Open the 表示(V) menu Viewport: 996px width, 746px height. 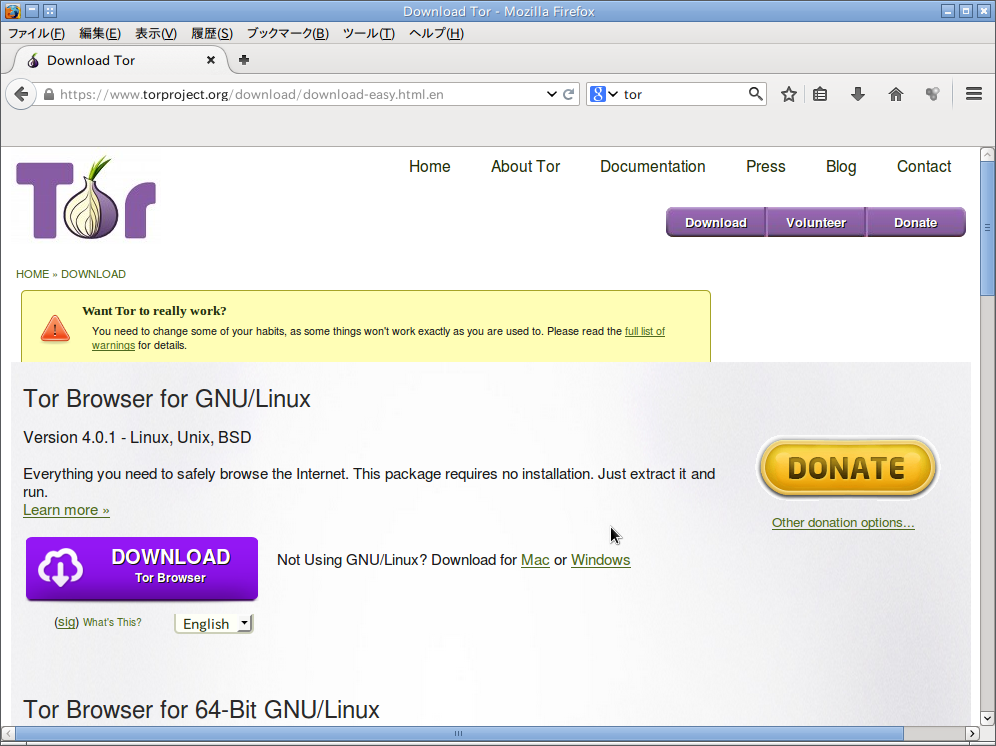[156, 33]
